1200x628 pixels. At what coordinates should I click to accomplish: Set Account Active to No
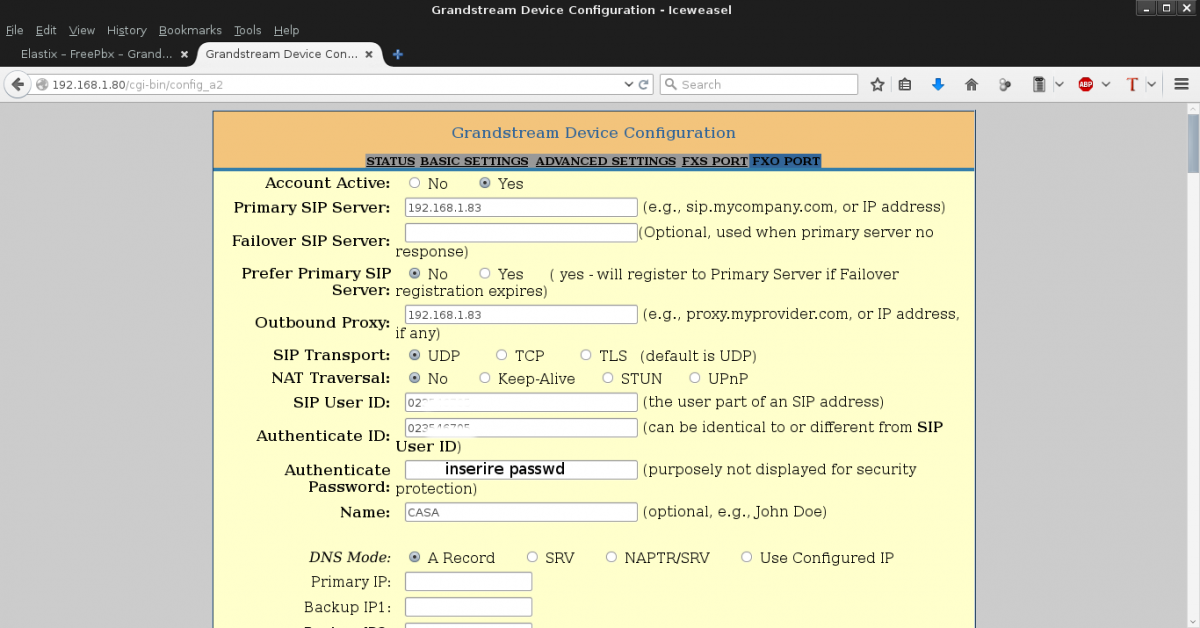click(415, 183)
